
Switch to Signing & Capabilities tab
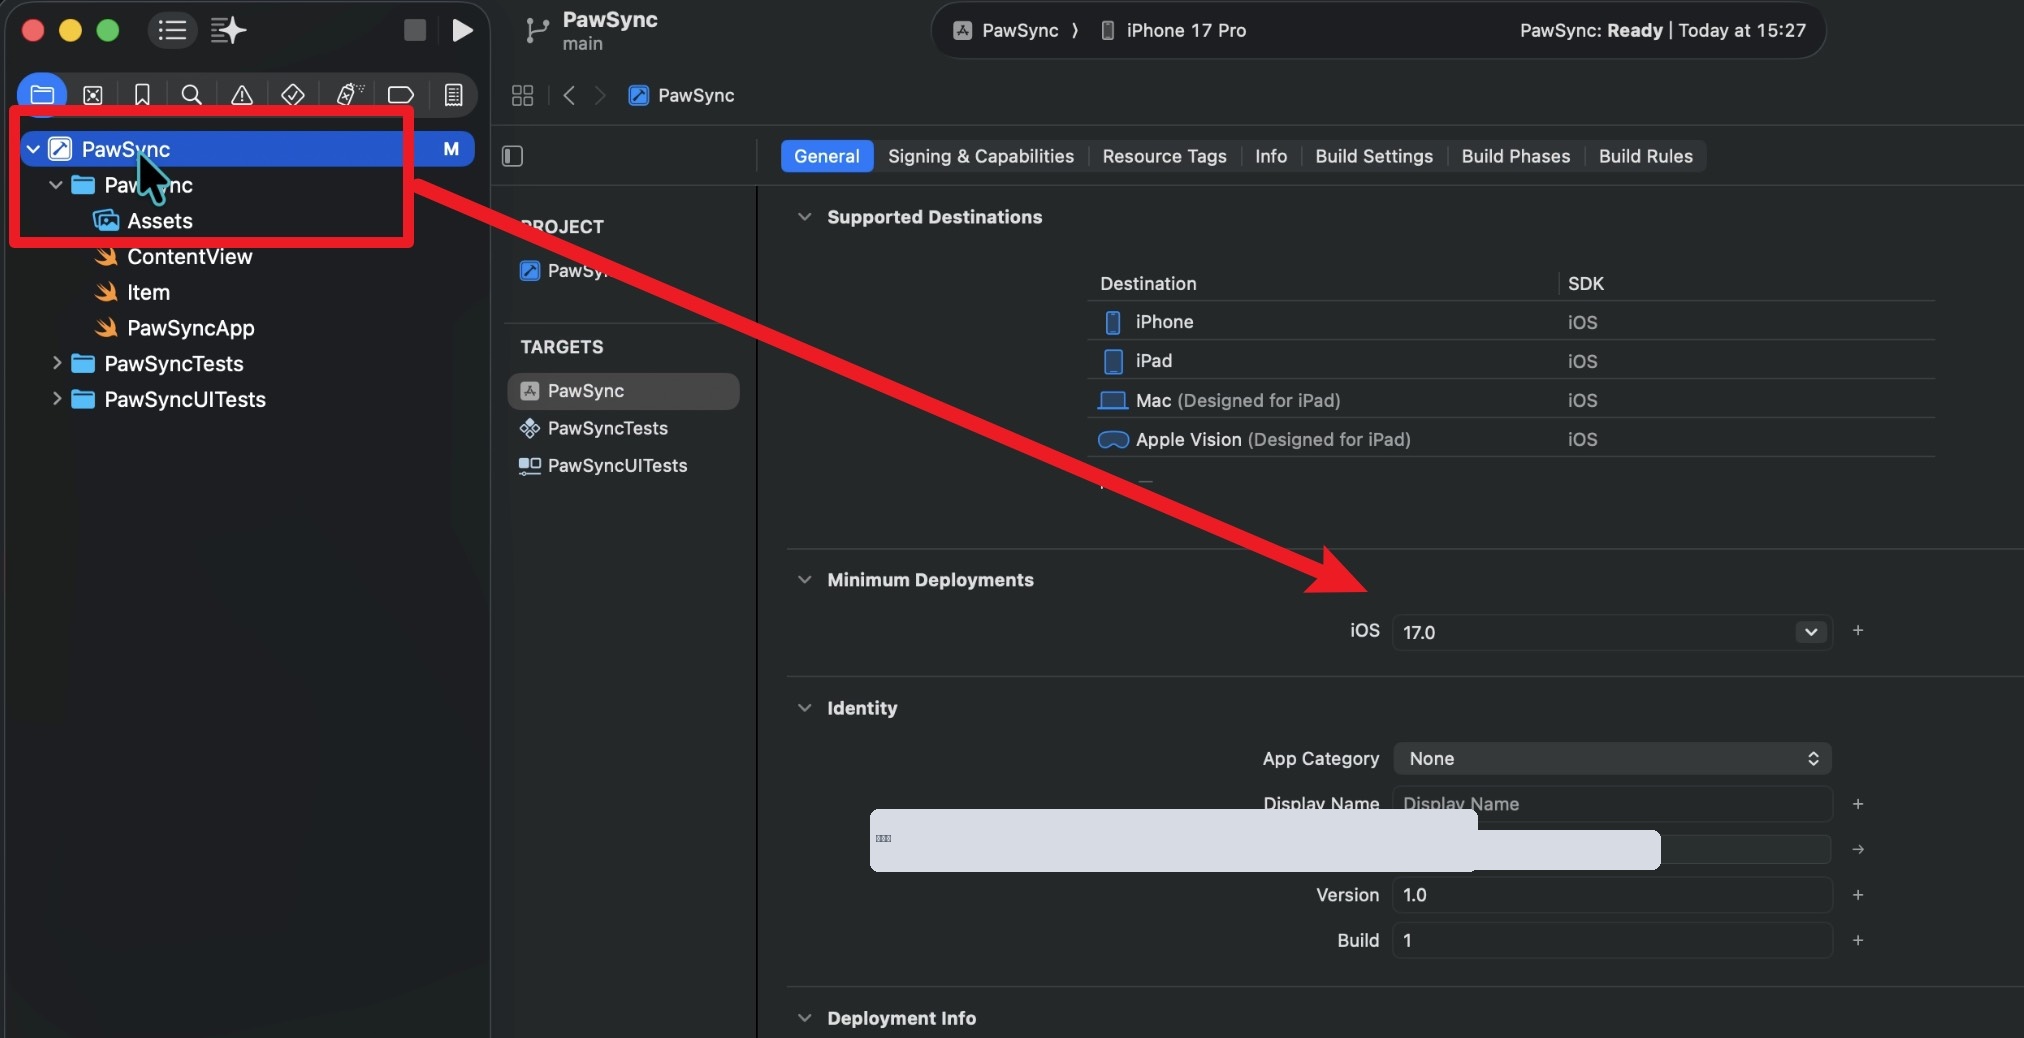[x=980, y=156]
